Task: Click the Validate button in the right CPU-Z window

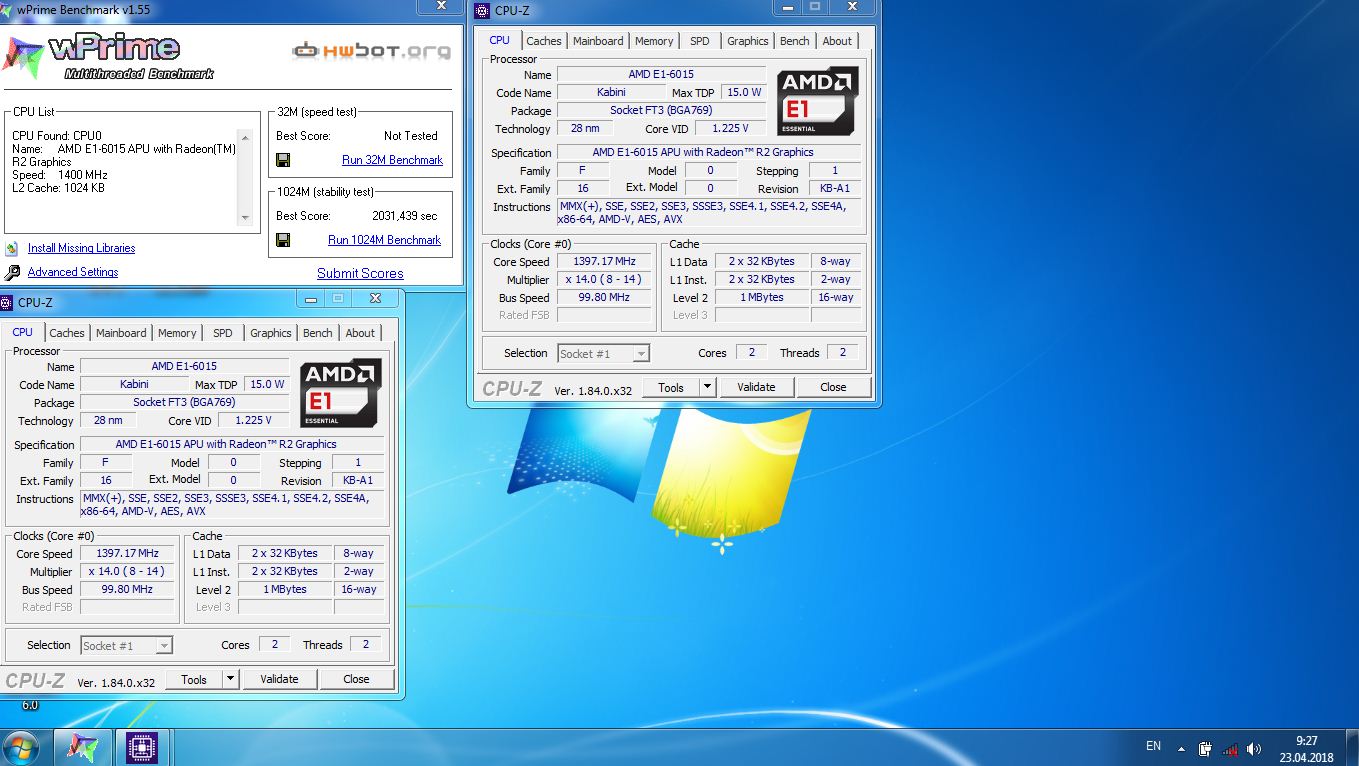Action: click(756, 387)
